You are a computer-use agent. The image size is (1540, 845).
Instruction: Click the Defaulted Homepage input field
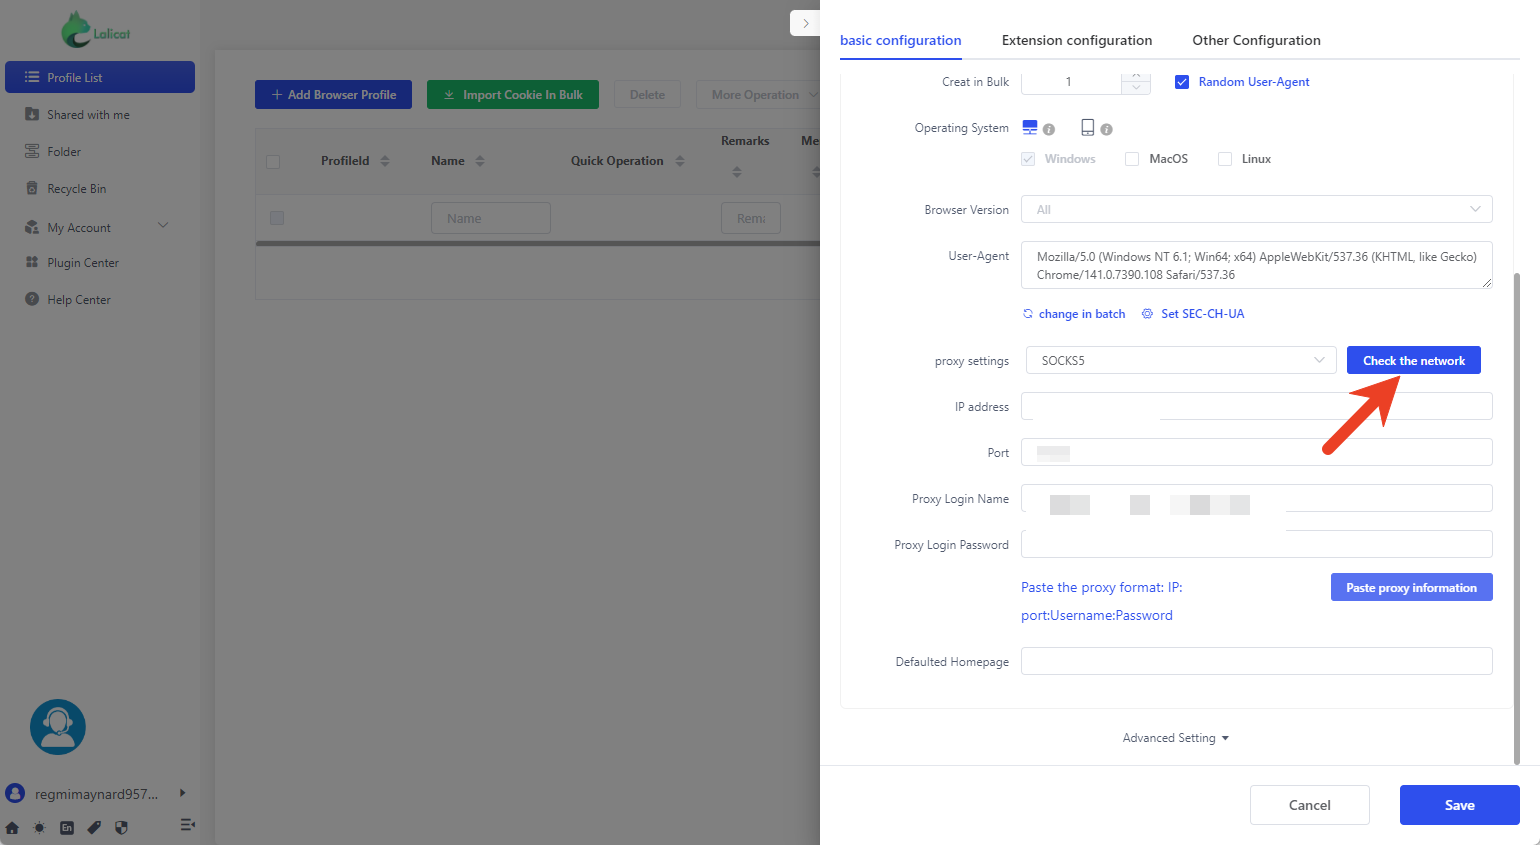pos(1256,661)
